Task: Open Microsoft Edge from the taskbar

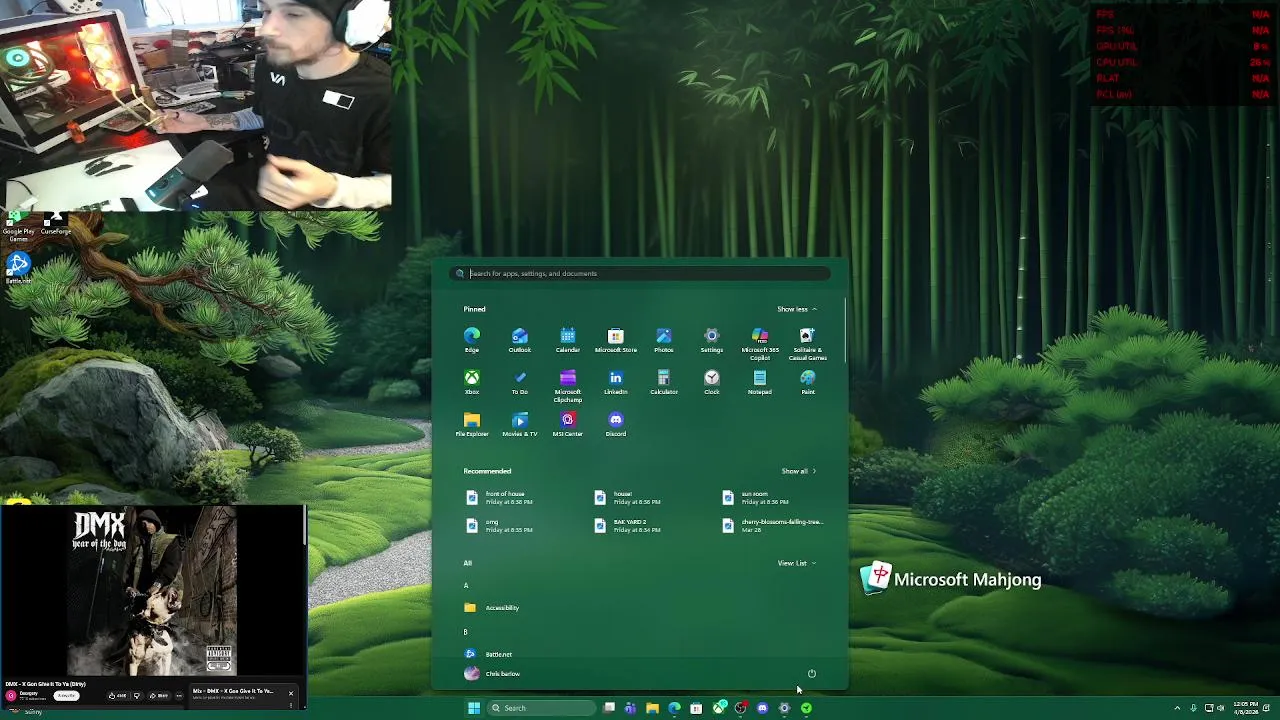Action: coord(674,708)
